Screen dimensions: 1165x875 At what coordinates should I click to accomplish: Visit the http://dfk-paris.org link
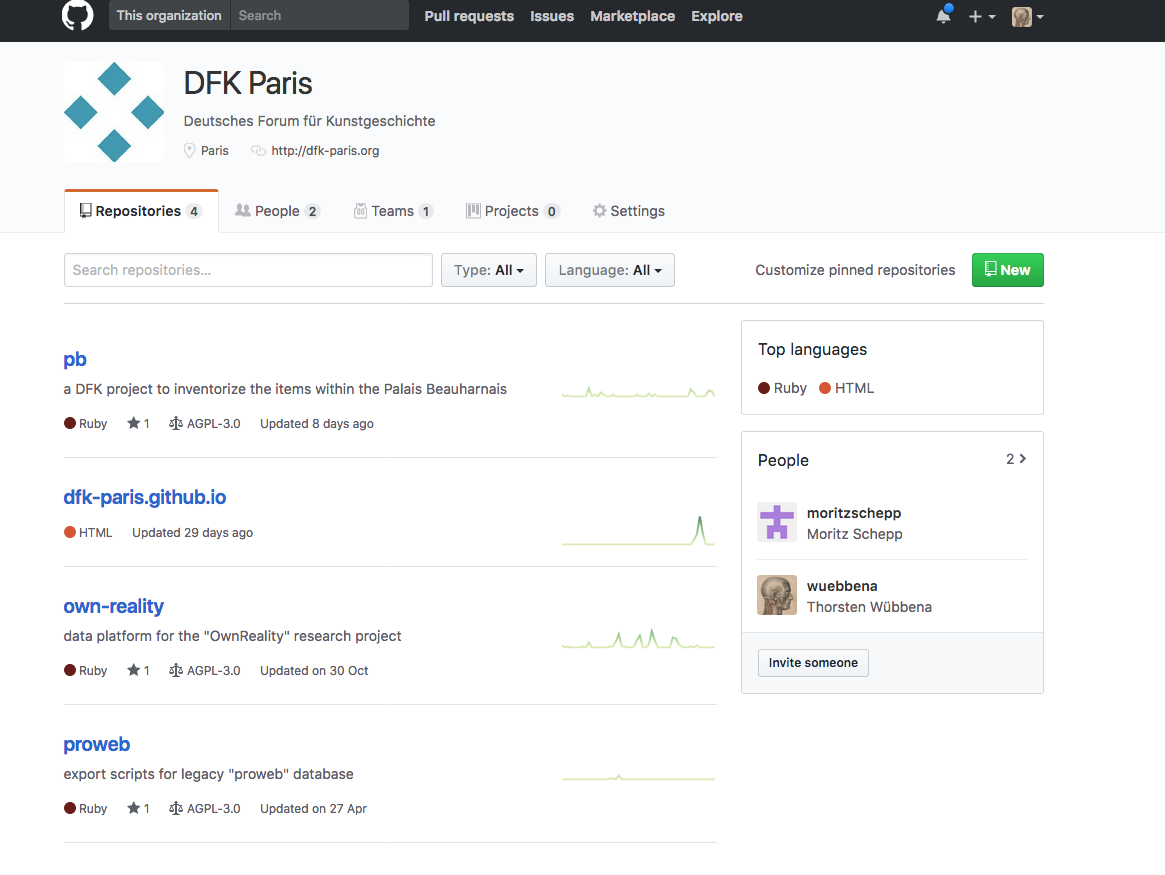point(325,150)
